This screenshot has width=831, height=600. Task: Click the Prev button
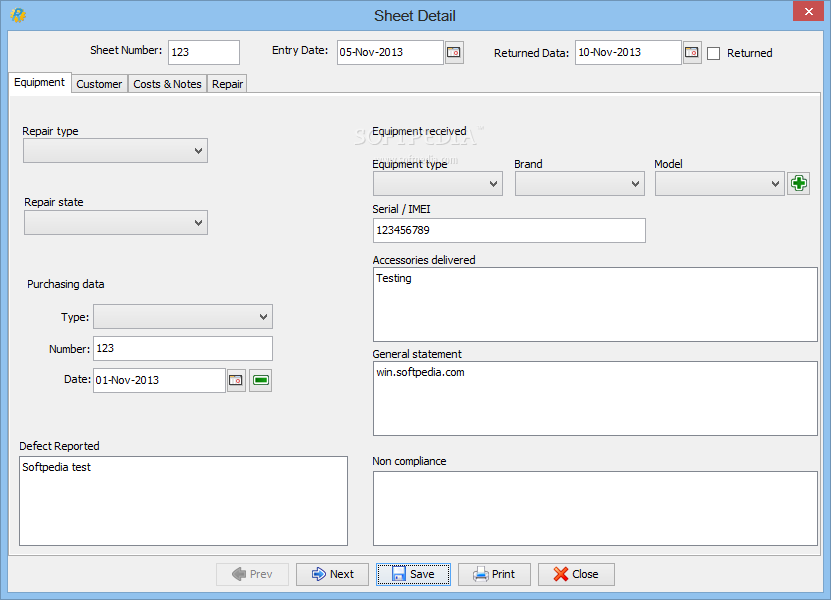click(x=252, y=574)
